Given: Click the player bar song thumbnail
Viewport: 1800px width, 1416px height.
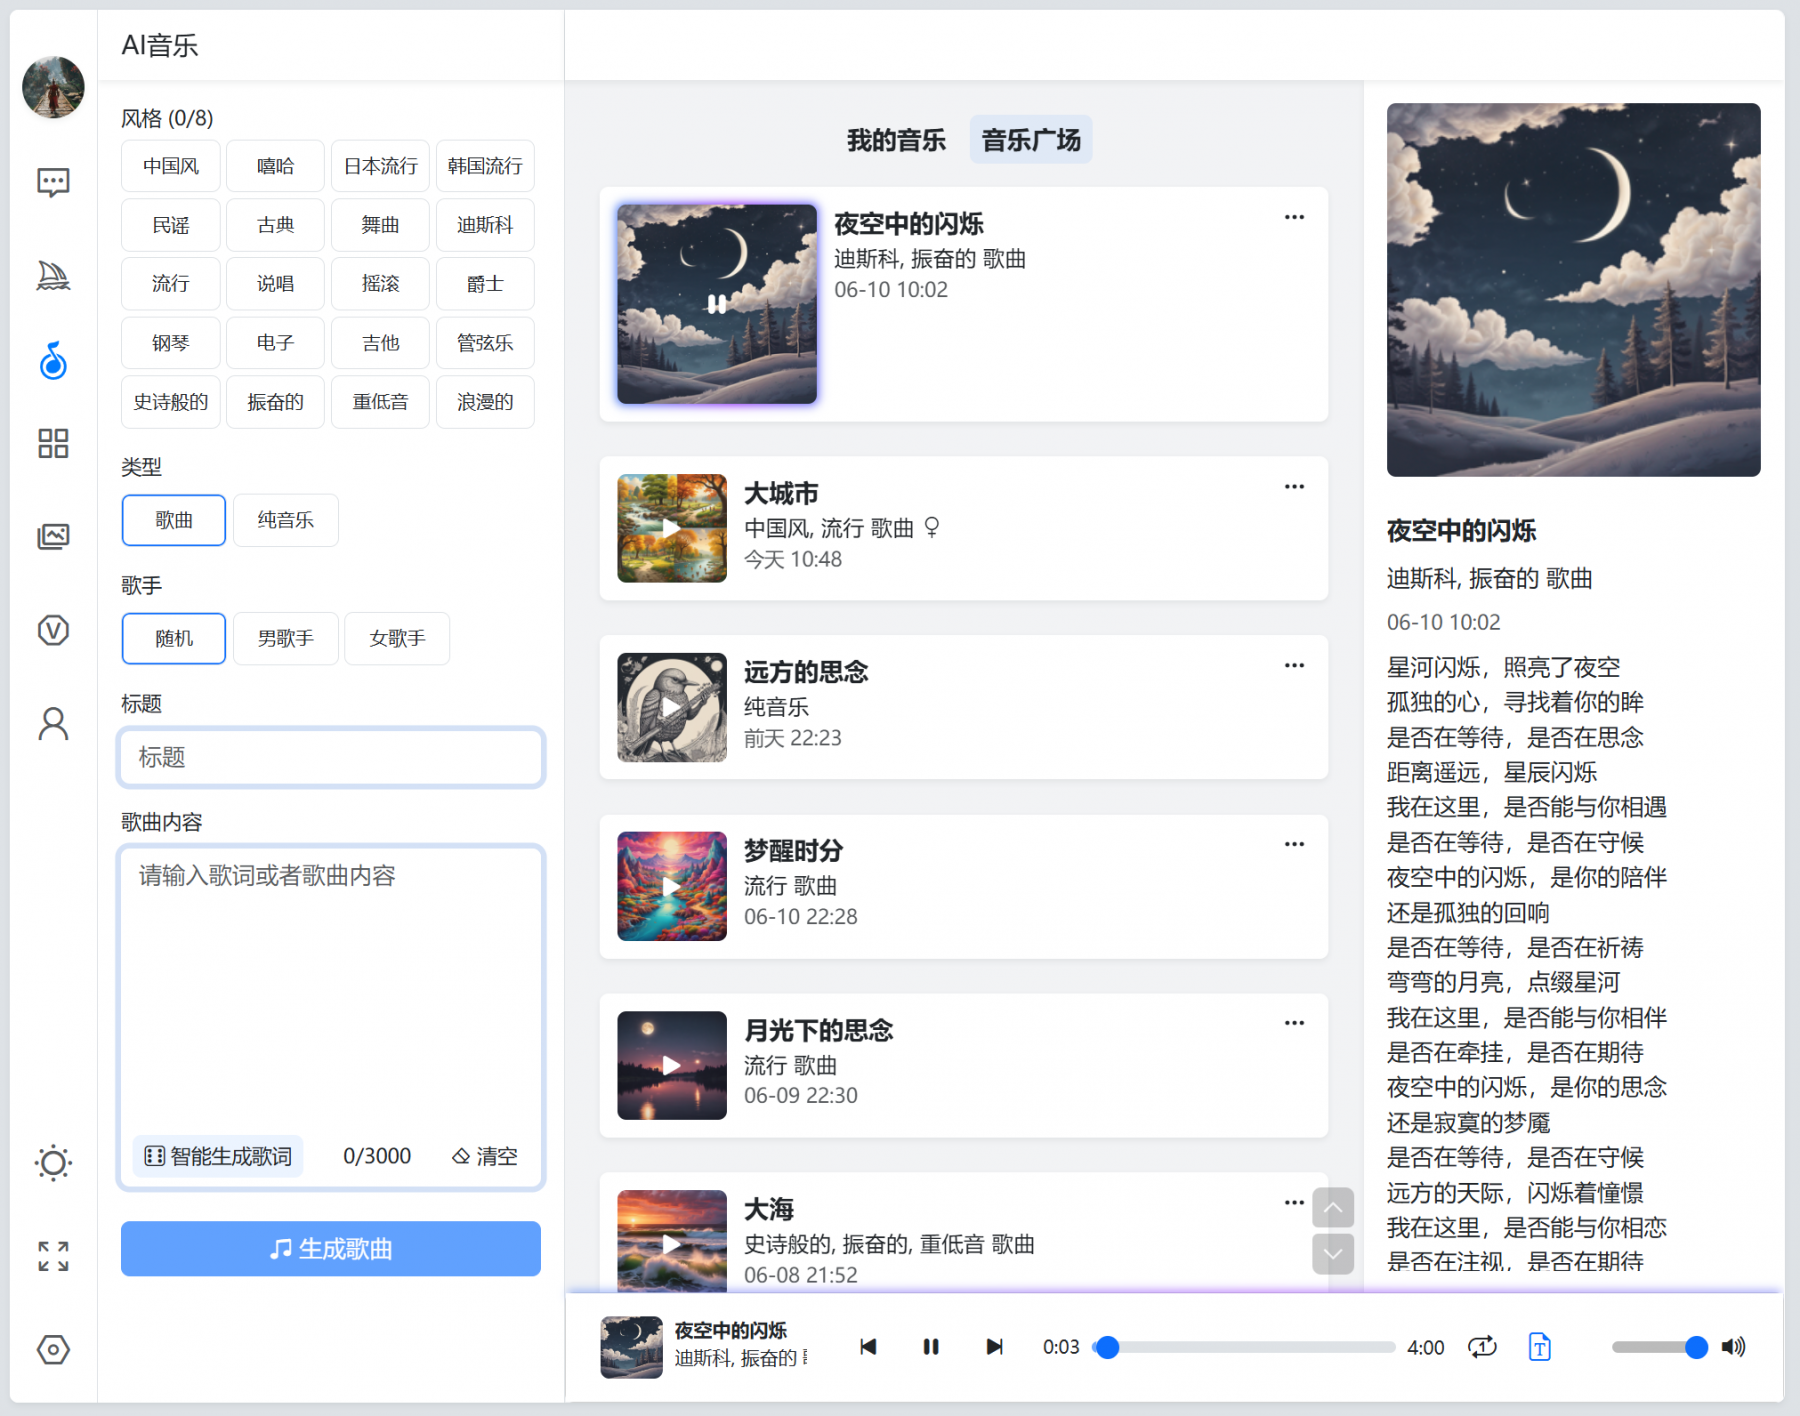Looking at the screenshot, I should coord(631,1347).
